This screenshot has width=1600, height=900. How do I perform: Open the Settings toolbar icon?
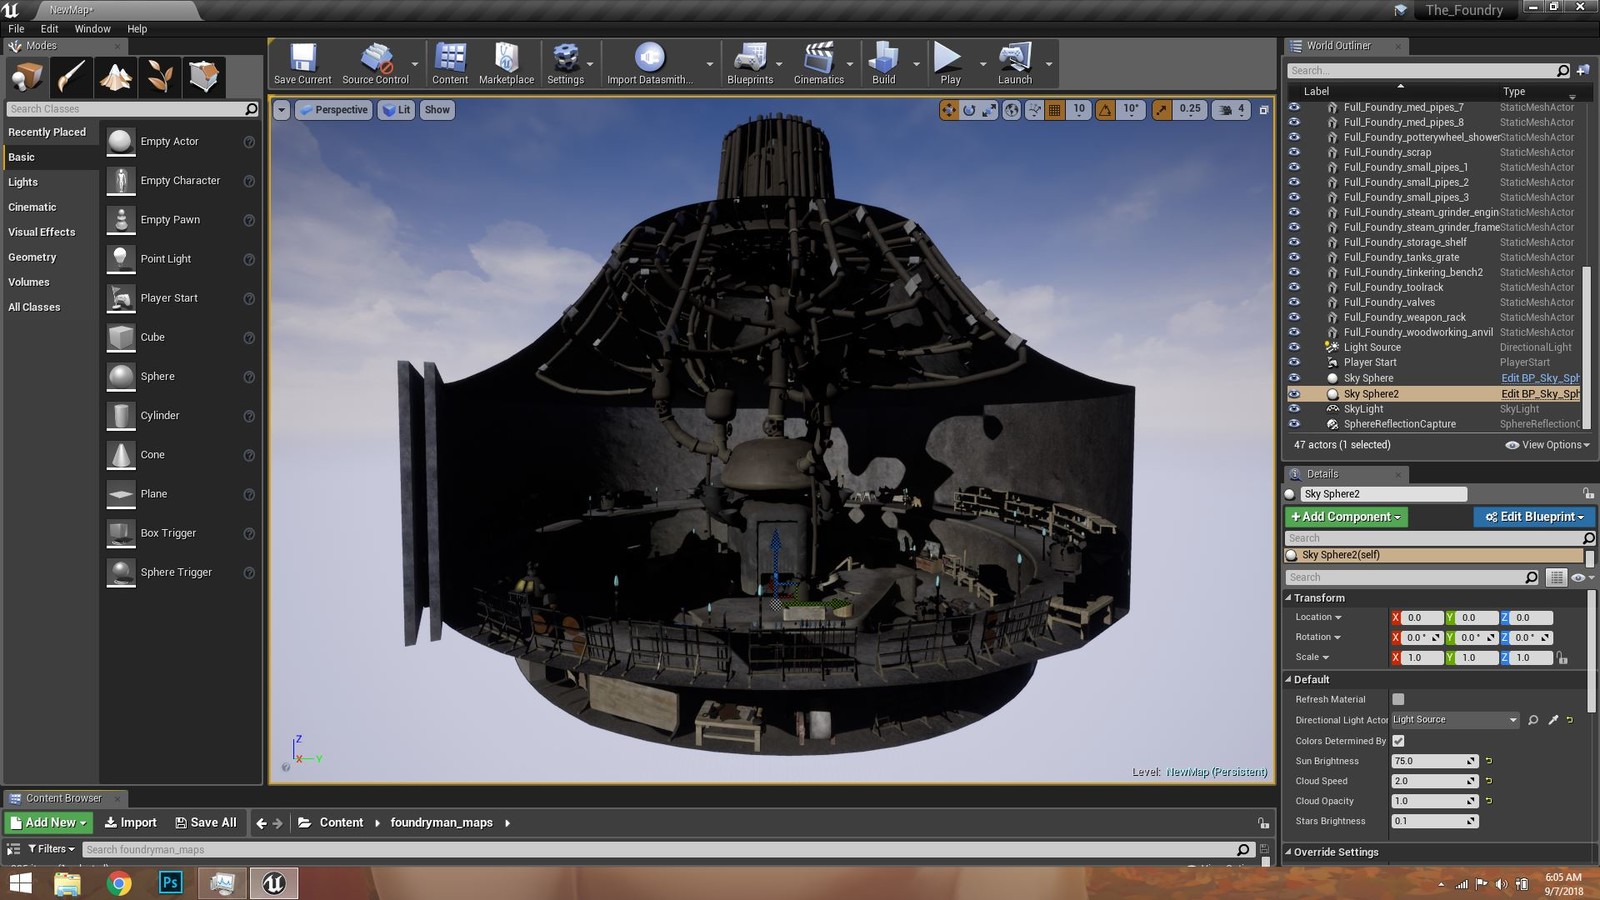point(565,57)
